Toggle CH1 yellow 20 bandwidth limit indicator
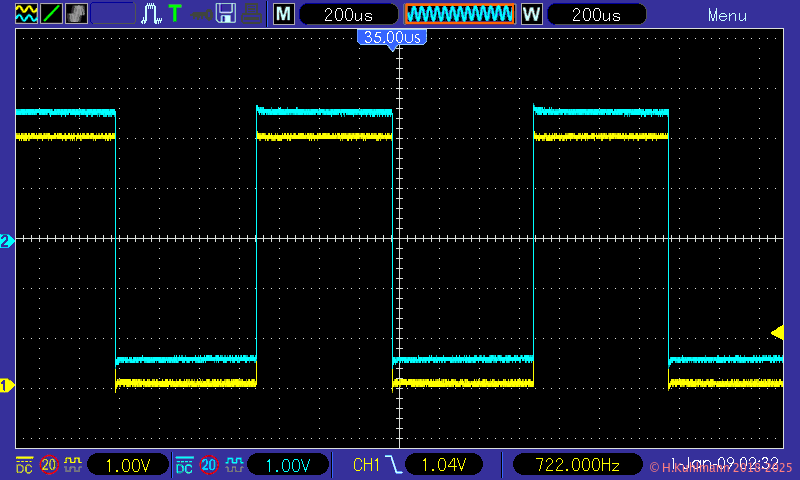This screenshot has height=480, width=800. click(x=48, y=464)
